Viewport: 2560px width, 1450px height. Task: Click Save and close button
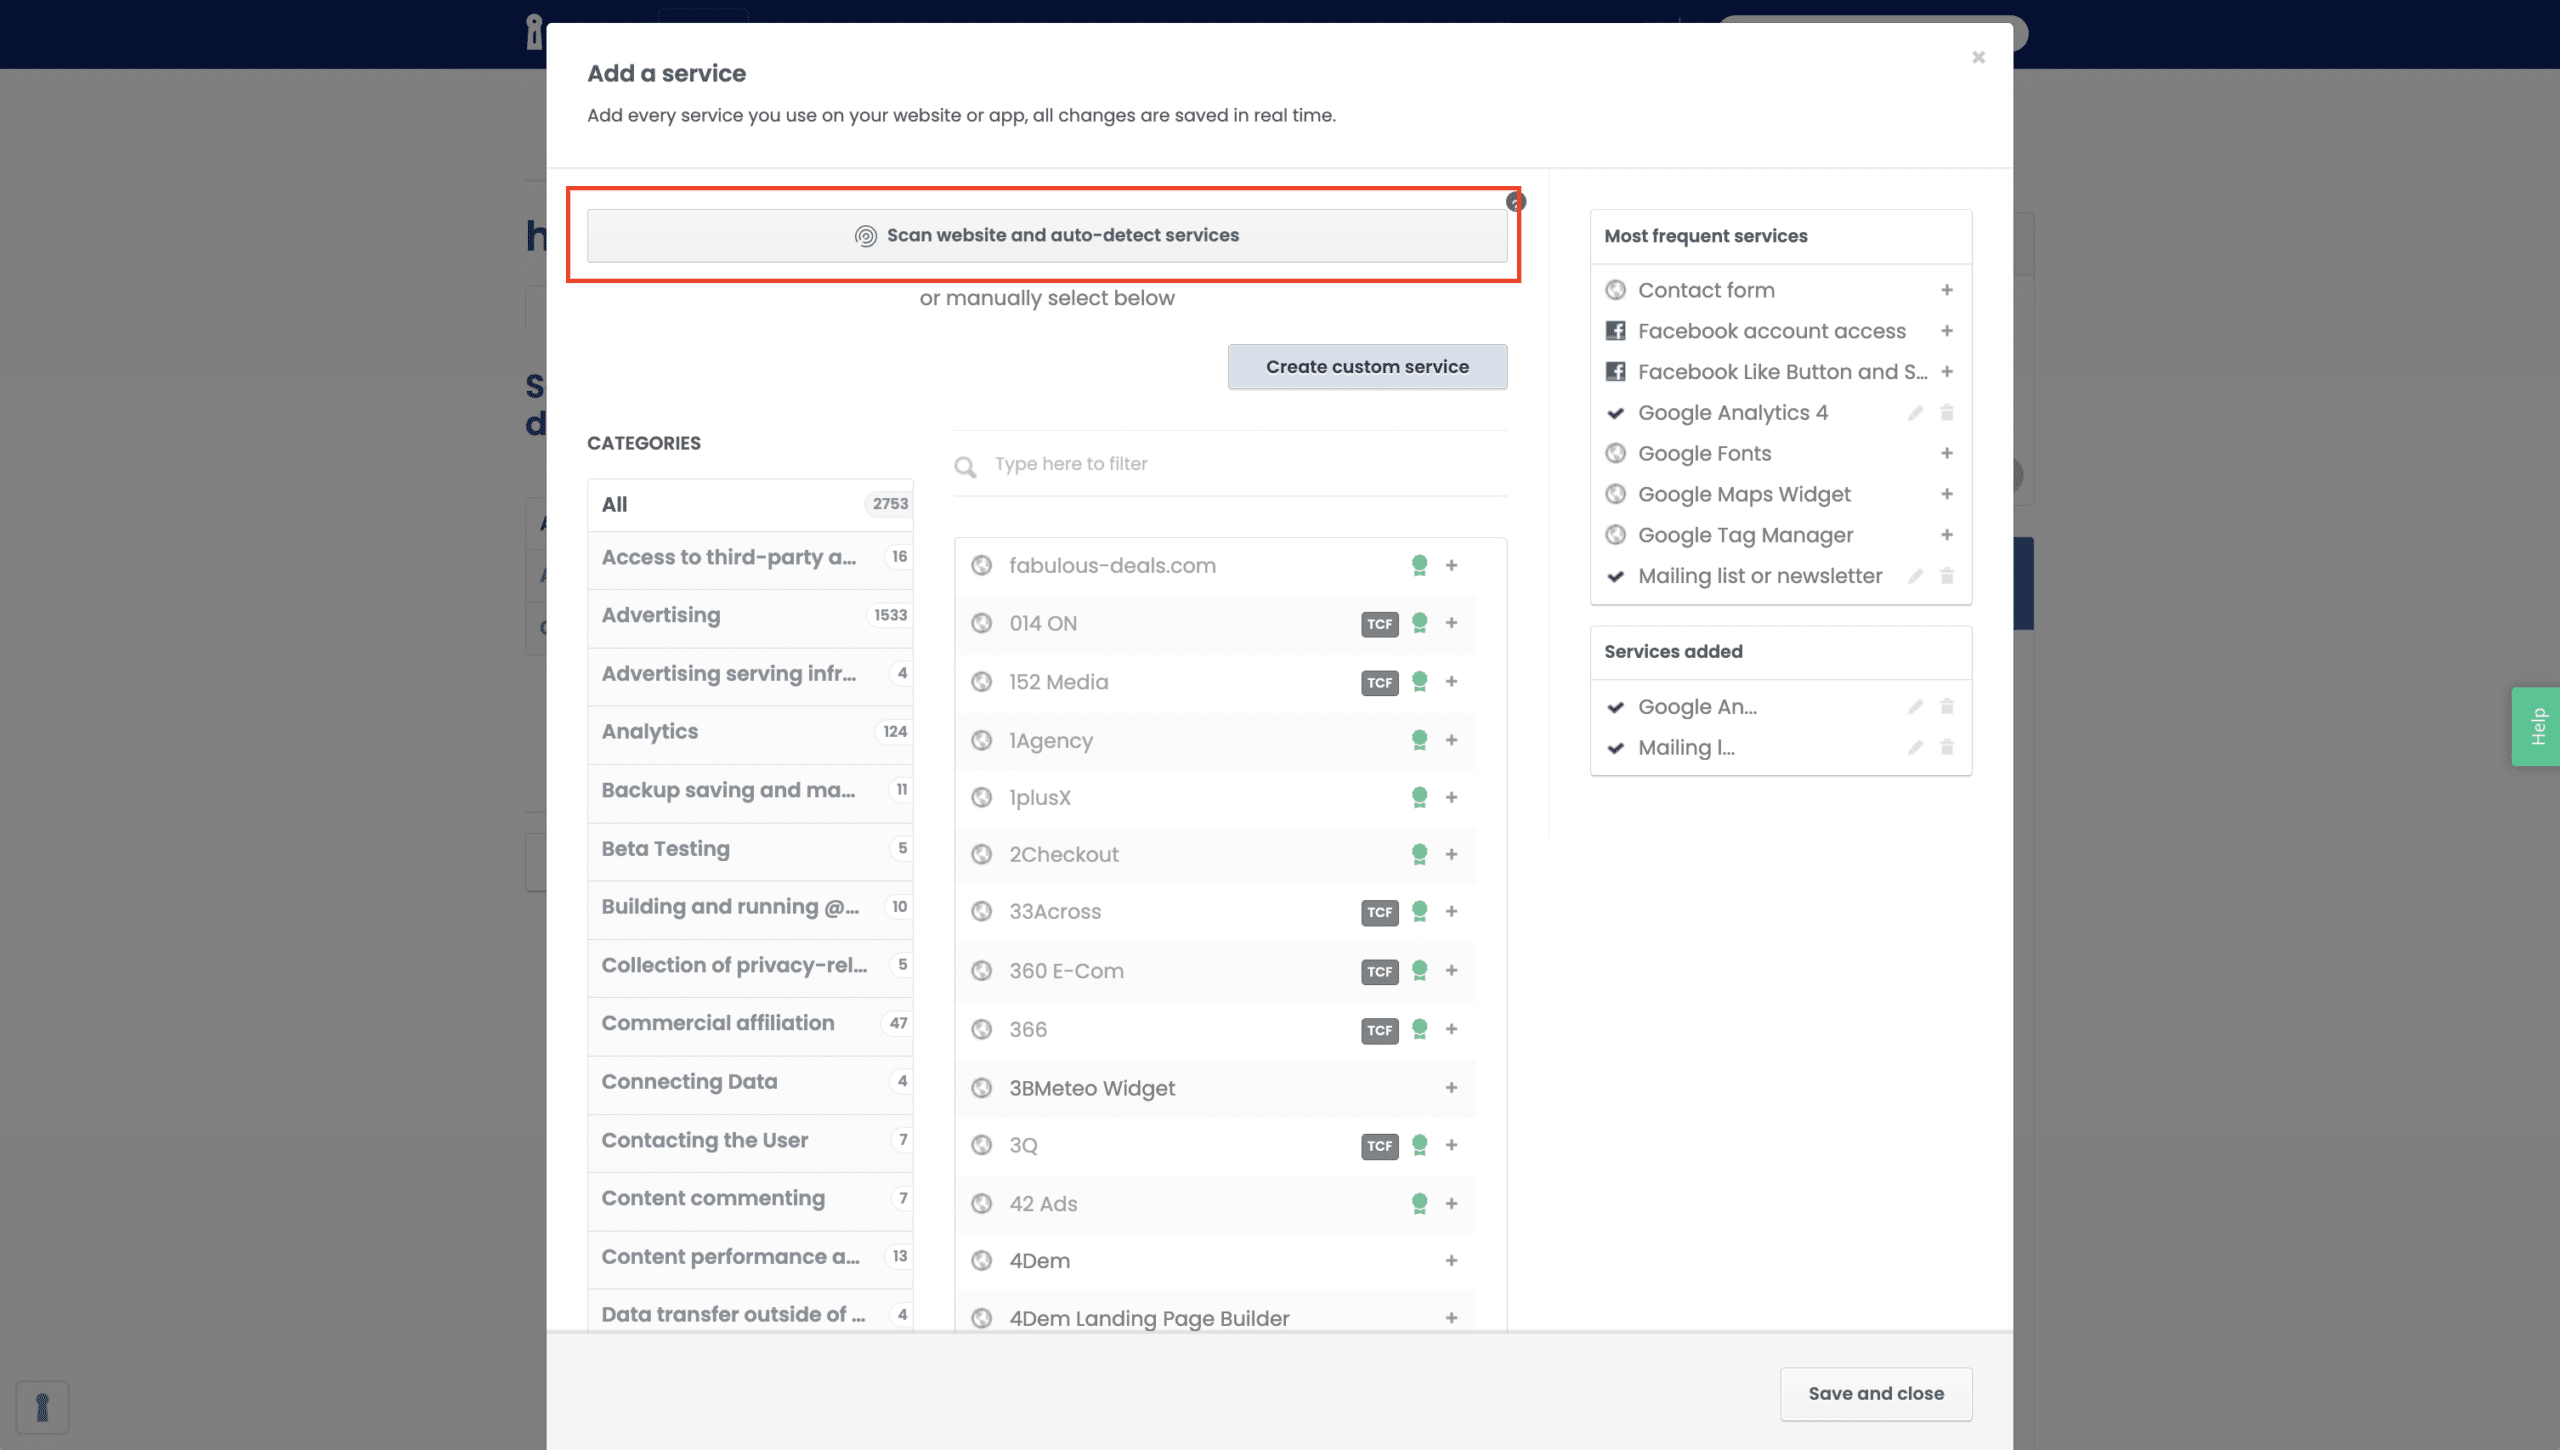tap(1875, 1393)
